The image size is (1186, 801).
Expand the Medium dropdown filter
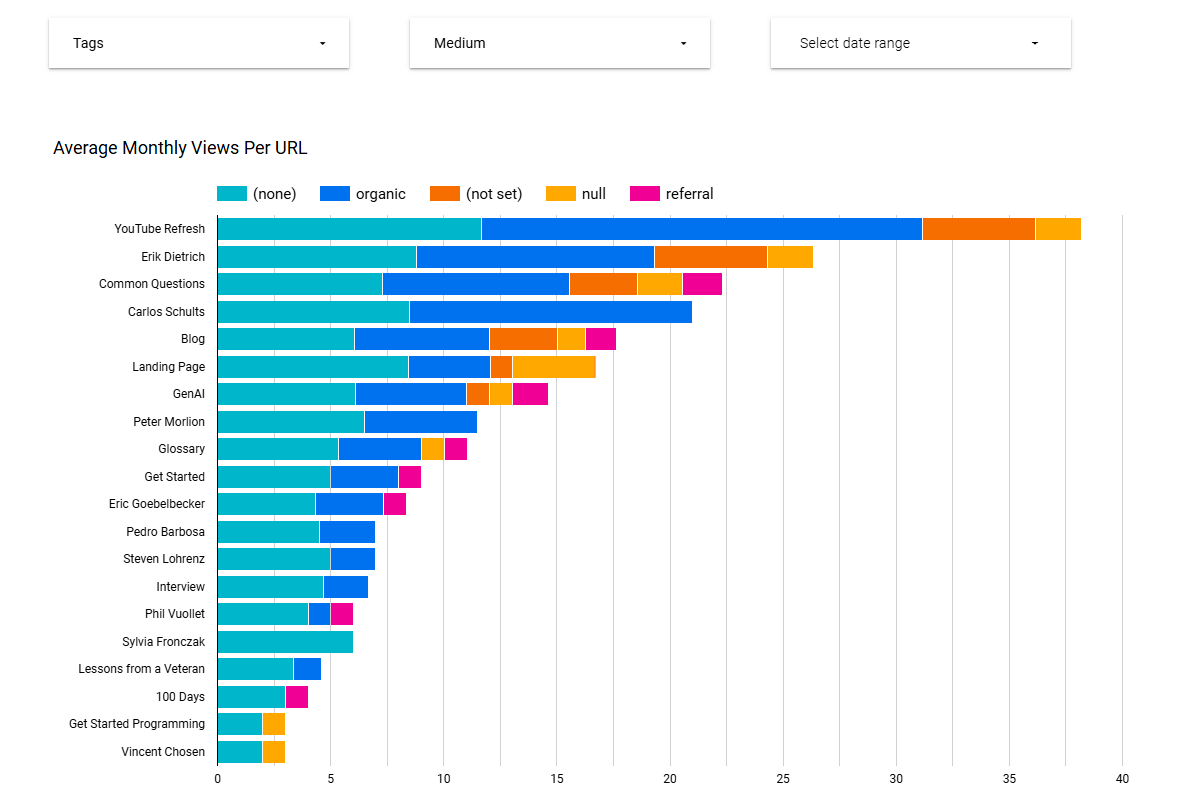coord(559,43)
